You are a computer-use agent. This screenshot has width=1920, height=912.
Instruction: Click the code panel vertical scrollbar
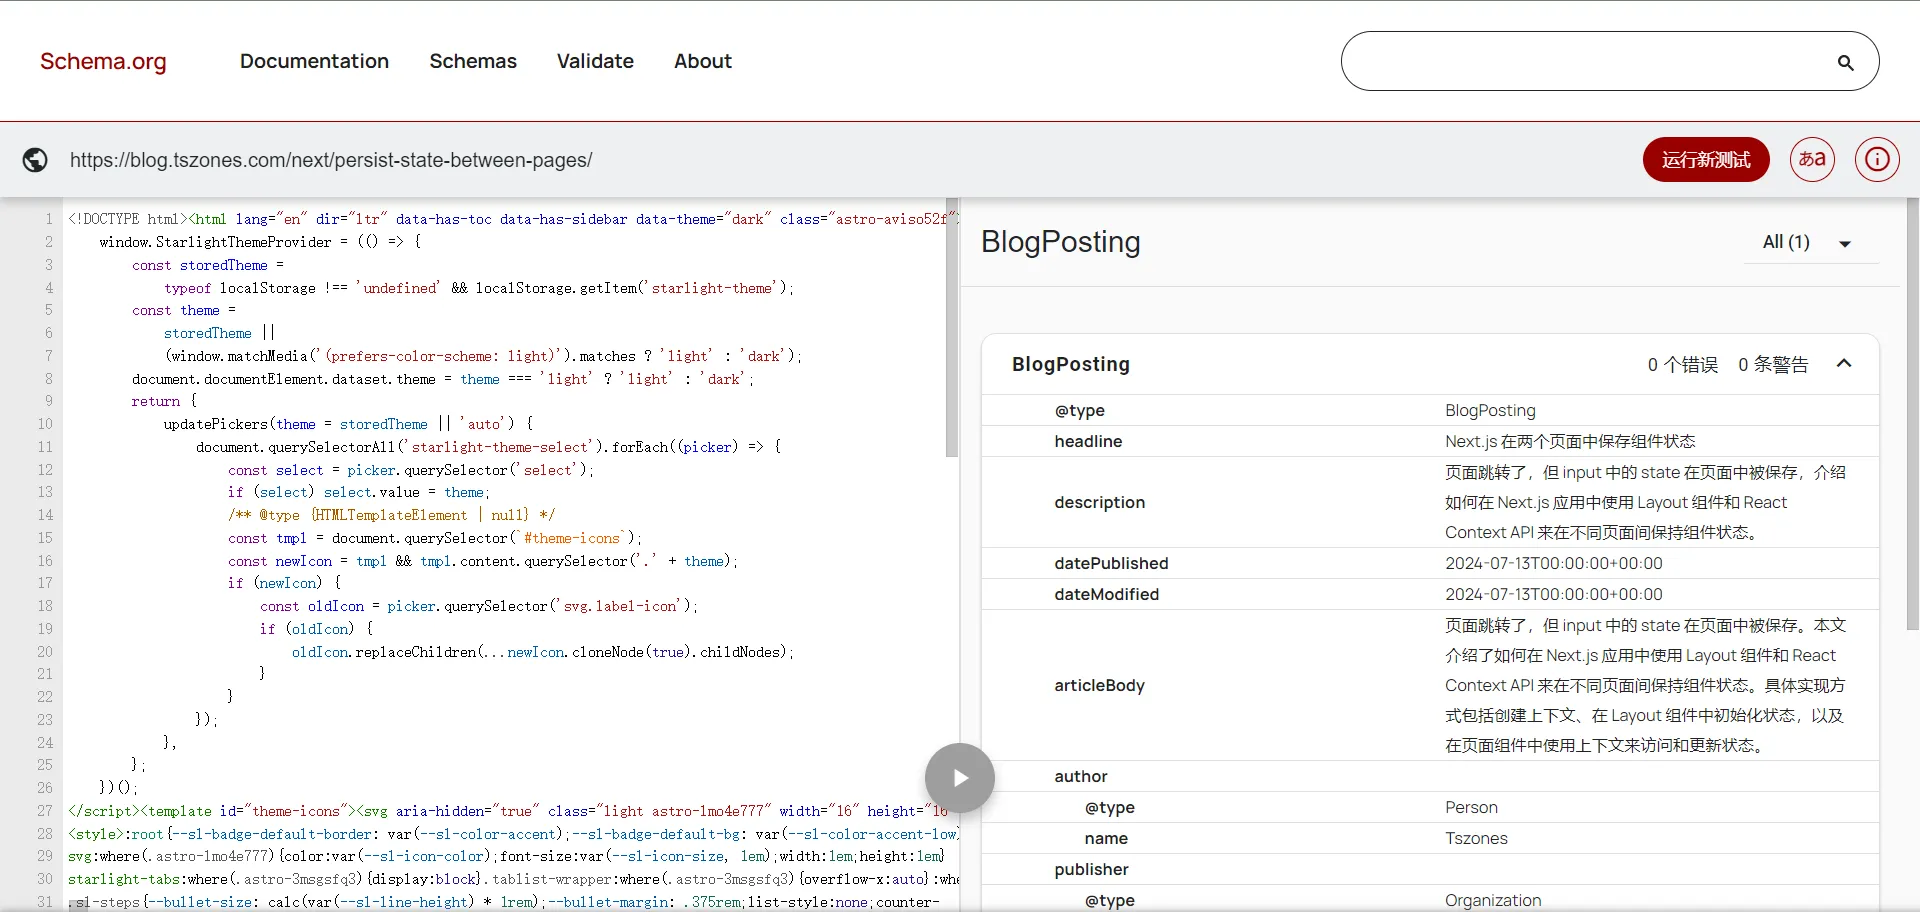point(952,328)
